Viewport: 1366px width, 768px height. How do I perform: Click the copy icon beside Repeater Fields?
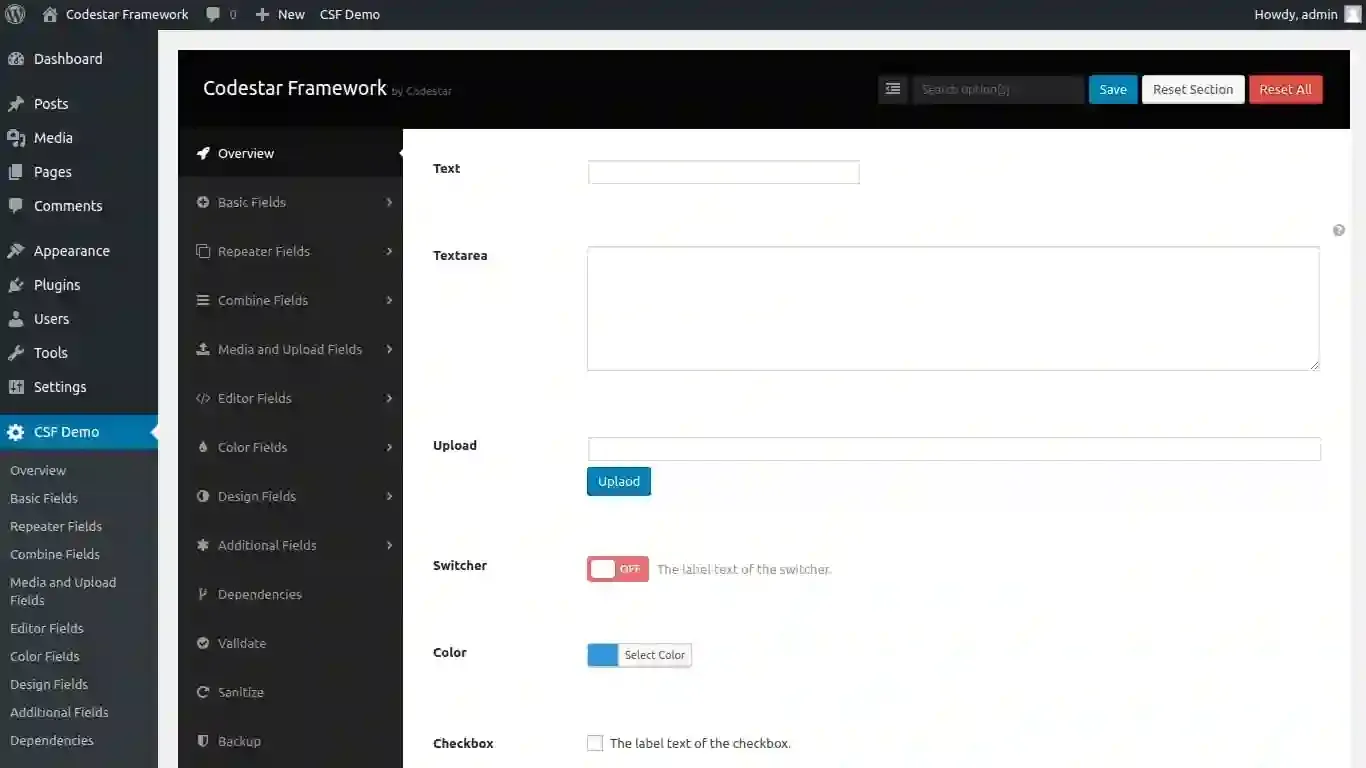(203, 251)
